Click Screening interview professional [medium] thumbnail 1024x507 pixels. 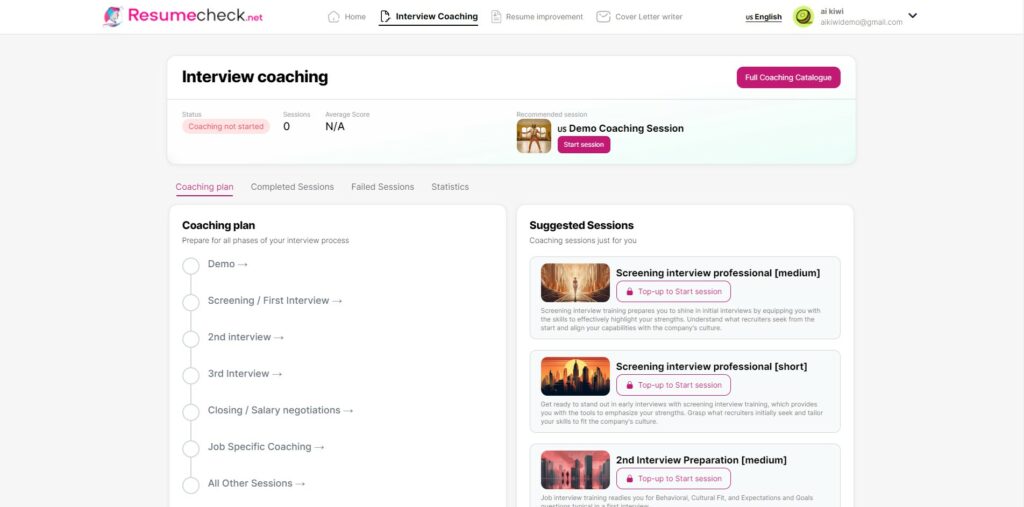(x=575, y=282)
